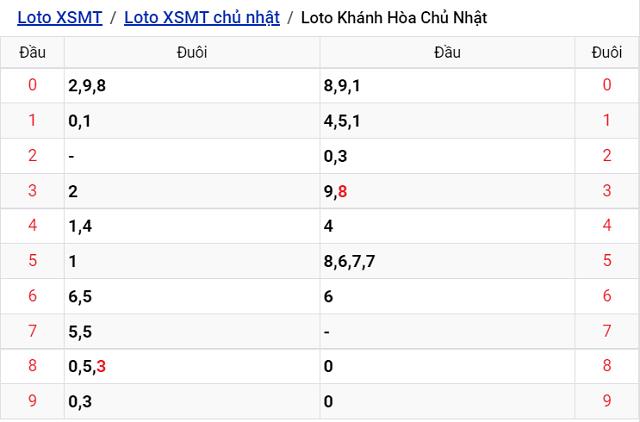Image resolution: width=640 pixels, height=422 pixels.
Task: Click the cell with 5,5
Action: [81, 331]
